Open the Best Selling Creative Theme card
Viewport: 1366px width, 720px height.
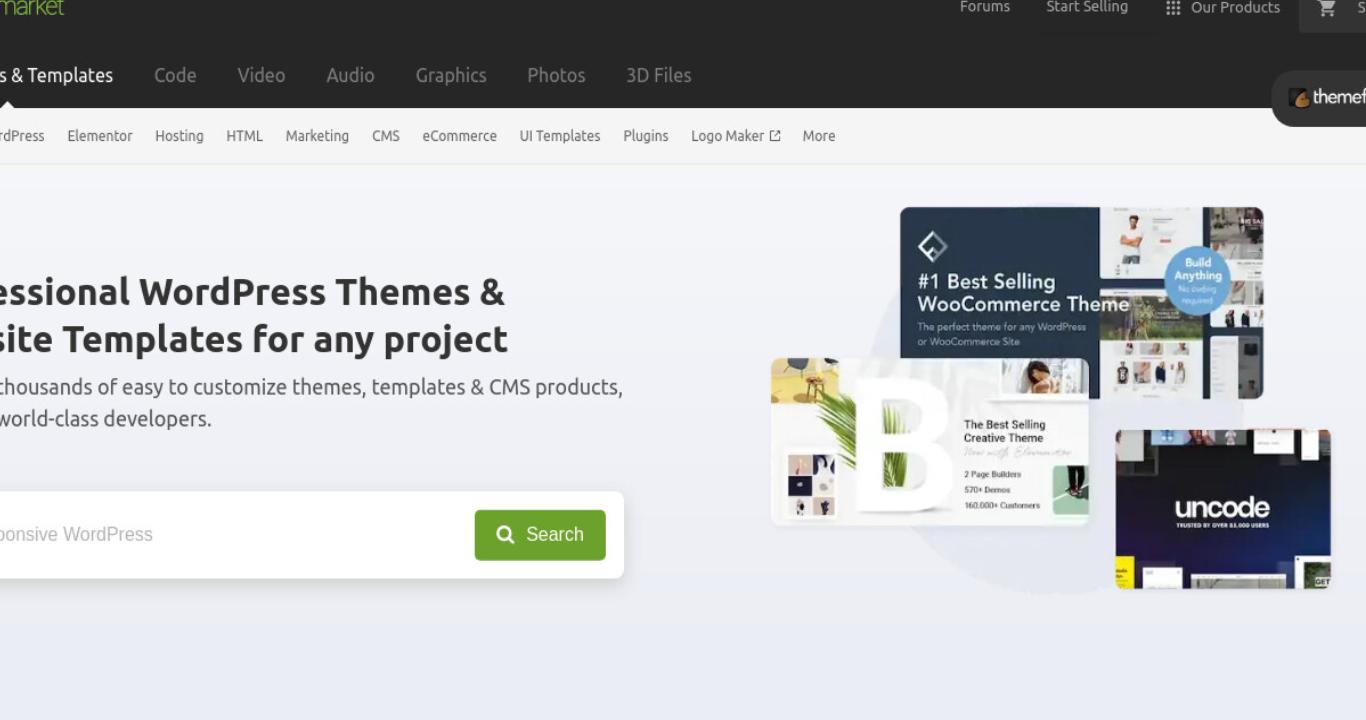coord(929,441)
